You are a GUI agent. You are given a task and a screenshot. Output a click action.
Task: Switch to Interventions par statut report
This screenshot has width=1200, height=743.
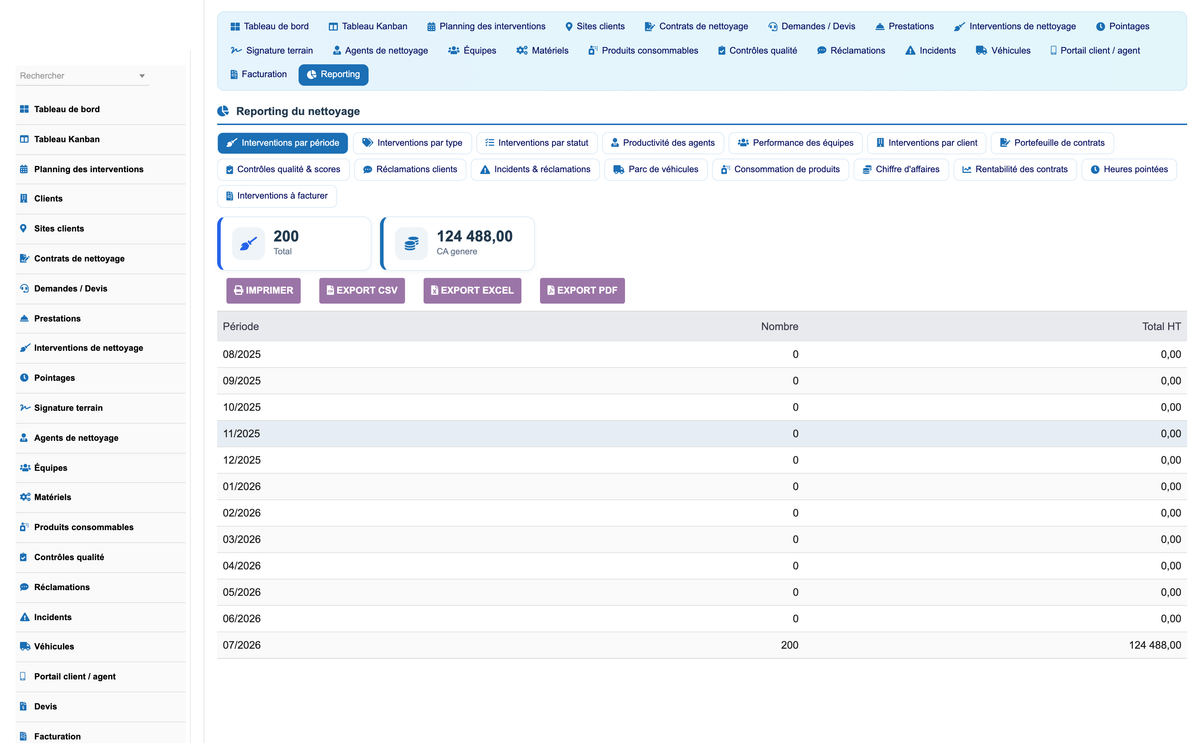click(537, 143)
